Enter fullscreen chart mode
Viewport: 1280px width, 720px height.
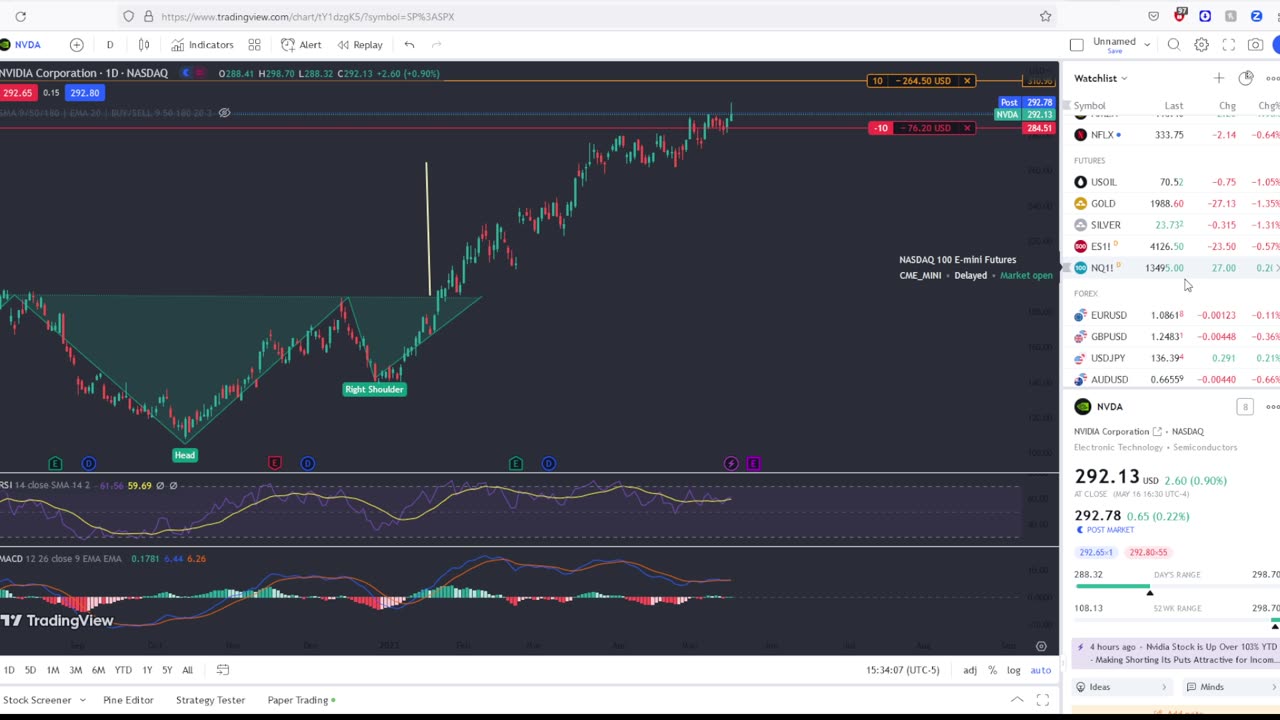point(1228,45)
